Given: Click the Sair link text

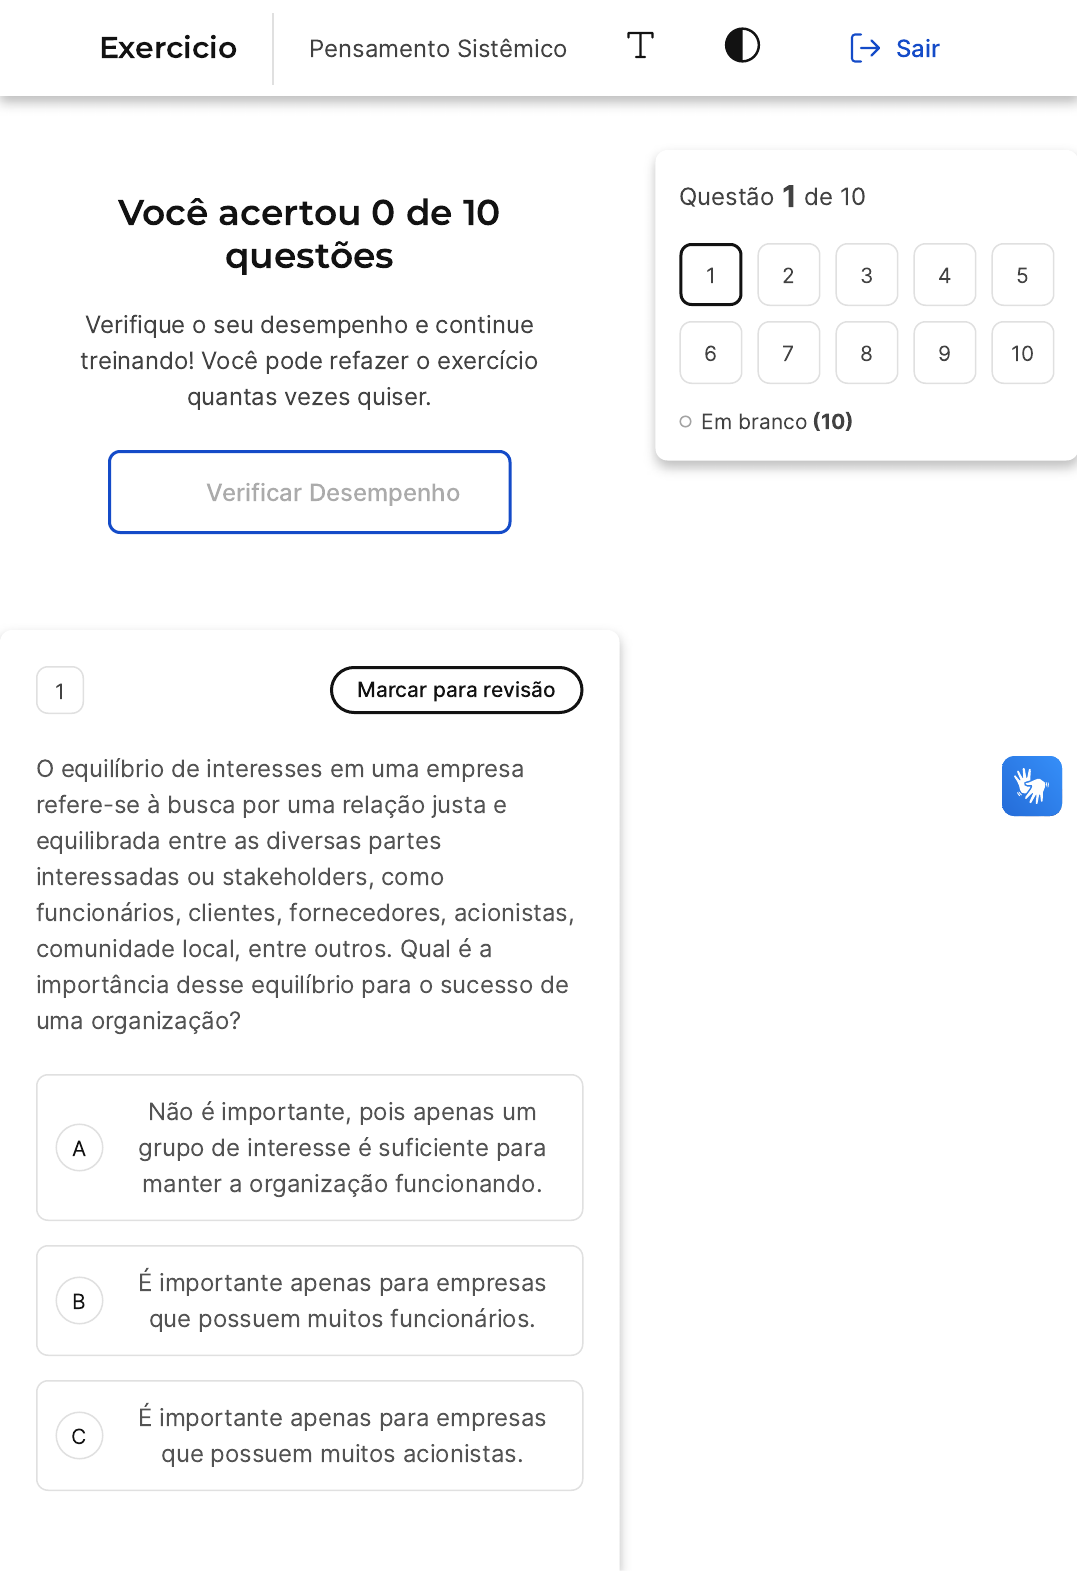Looking at the screenshot, I should (917, 49).
